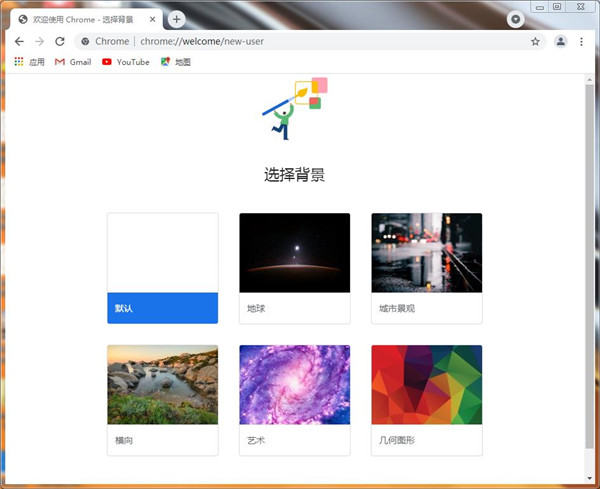Image resolution: width=600 pixels, height=489 pixels.
Task: Pick the 横向 landscape background
Action: [162, 385]
